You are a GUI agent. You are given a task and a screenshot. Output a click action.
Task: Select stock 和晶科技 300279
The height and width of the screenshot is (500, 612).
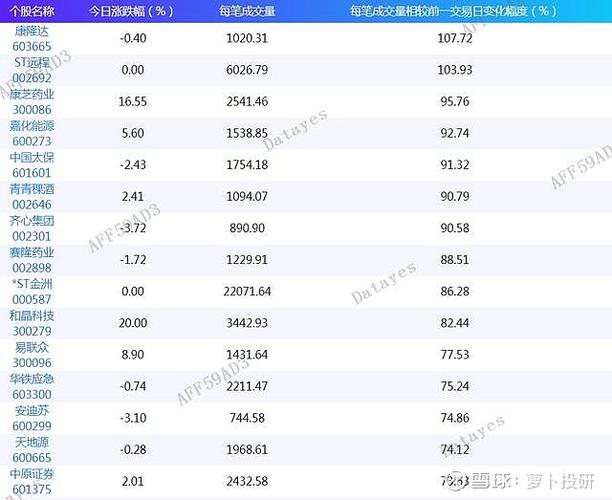point(32,323)
